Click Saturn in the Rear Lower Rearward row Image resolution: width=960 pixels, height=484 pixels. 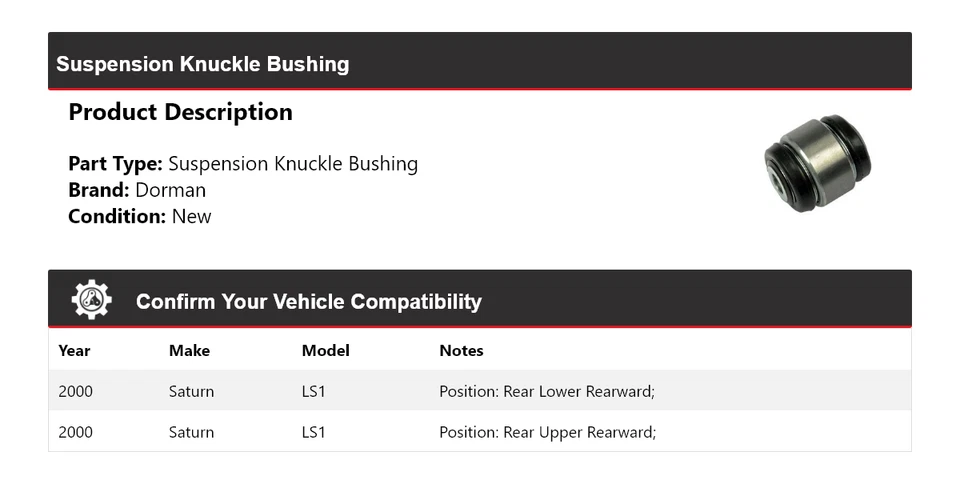point(191,391)
